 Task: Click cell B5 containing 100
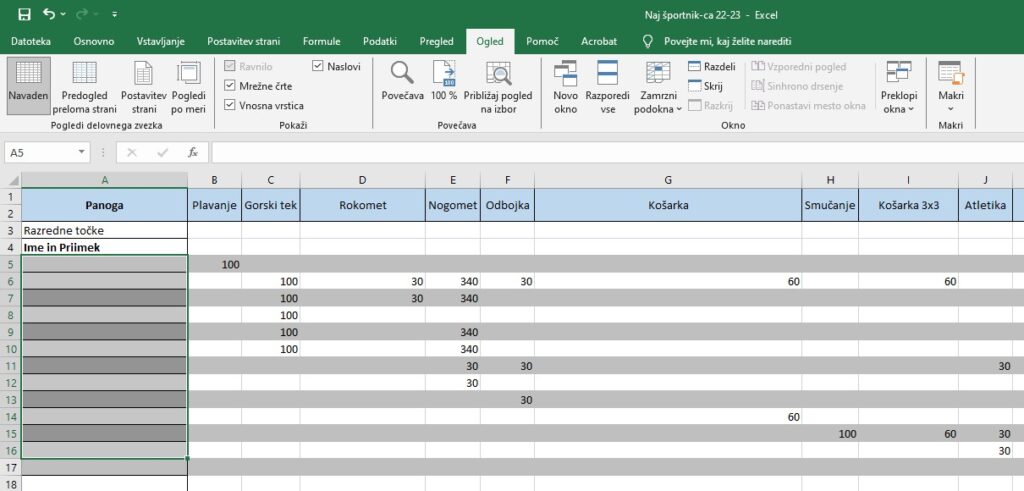[214, 264]
